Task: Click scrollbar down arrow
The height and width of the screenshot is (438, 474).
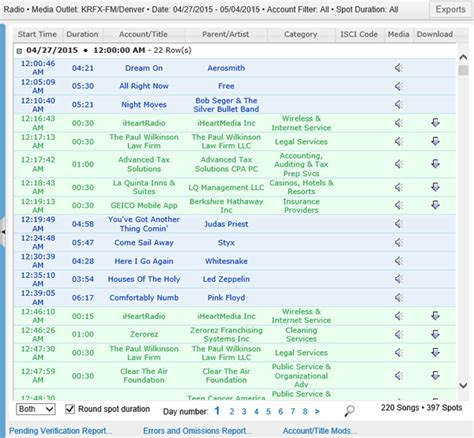Action: click(x=463, y=385)
